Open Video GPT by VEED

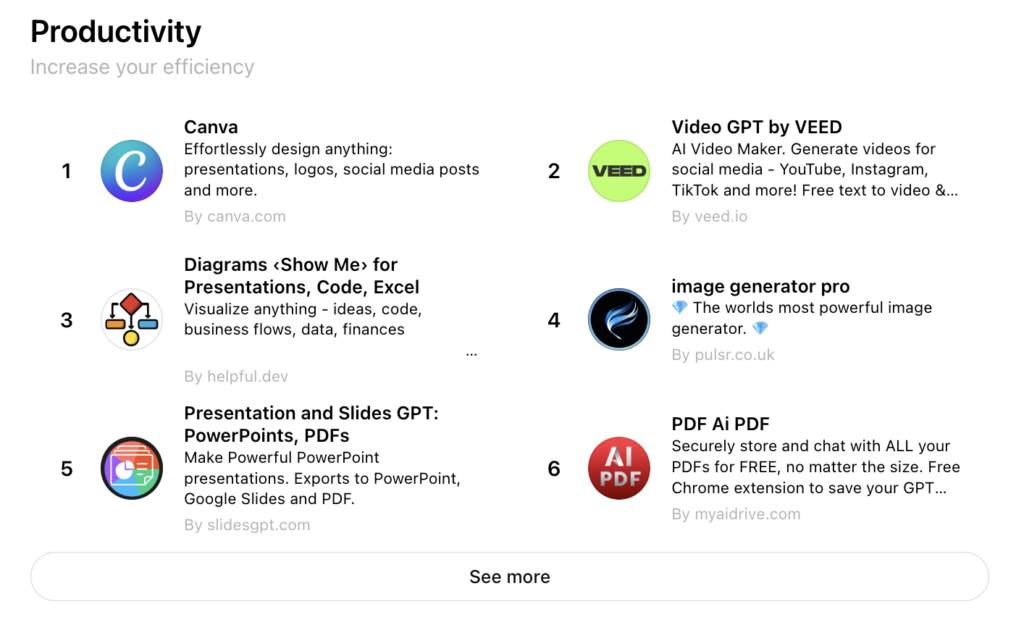(x=756, y=127)
